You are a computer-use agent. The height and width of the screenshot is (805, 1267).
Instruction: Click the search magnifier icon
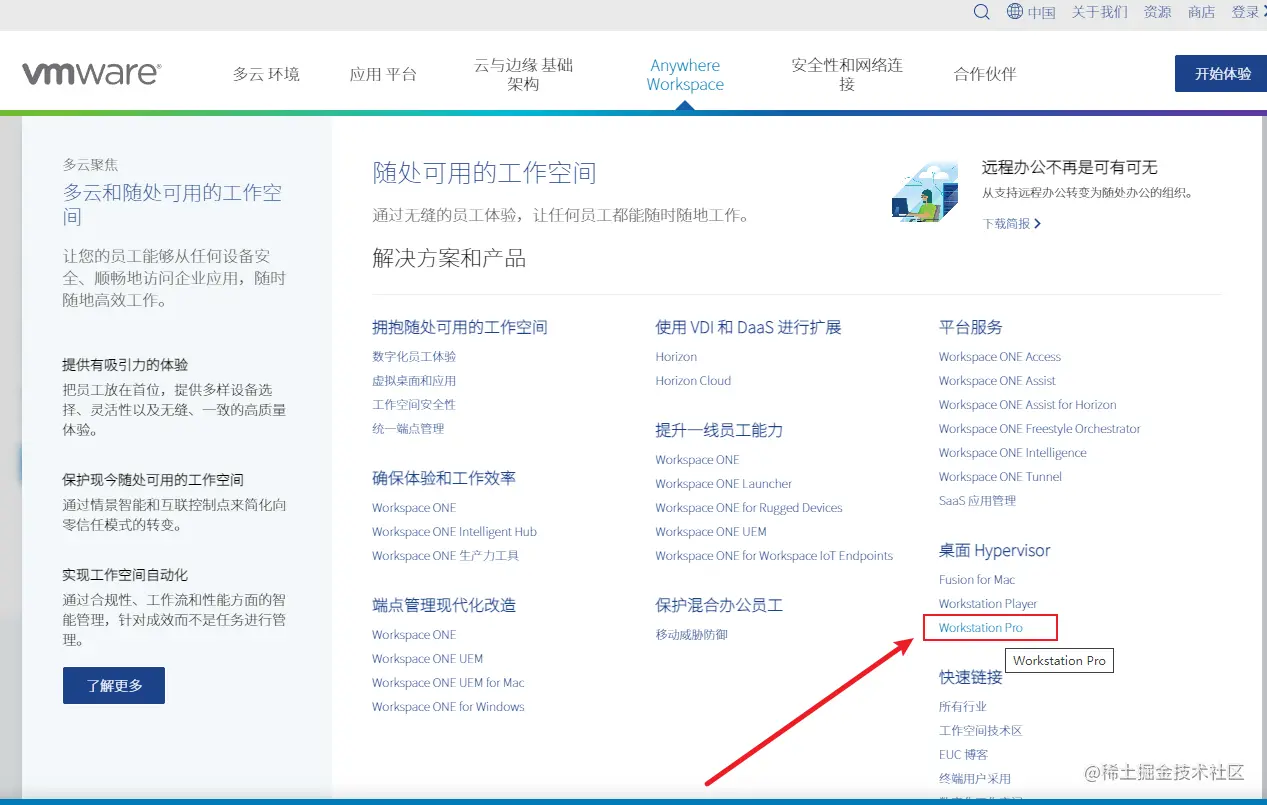(982, 12)
